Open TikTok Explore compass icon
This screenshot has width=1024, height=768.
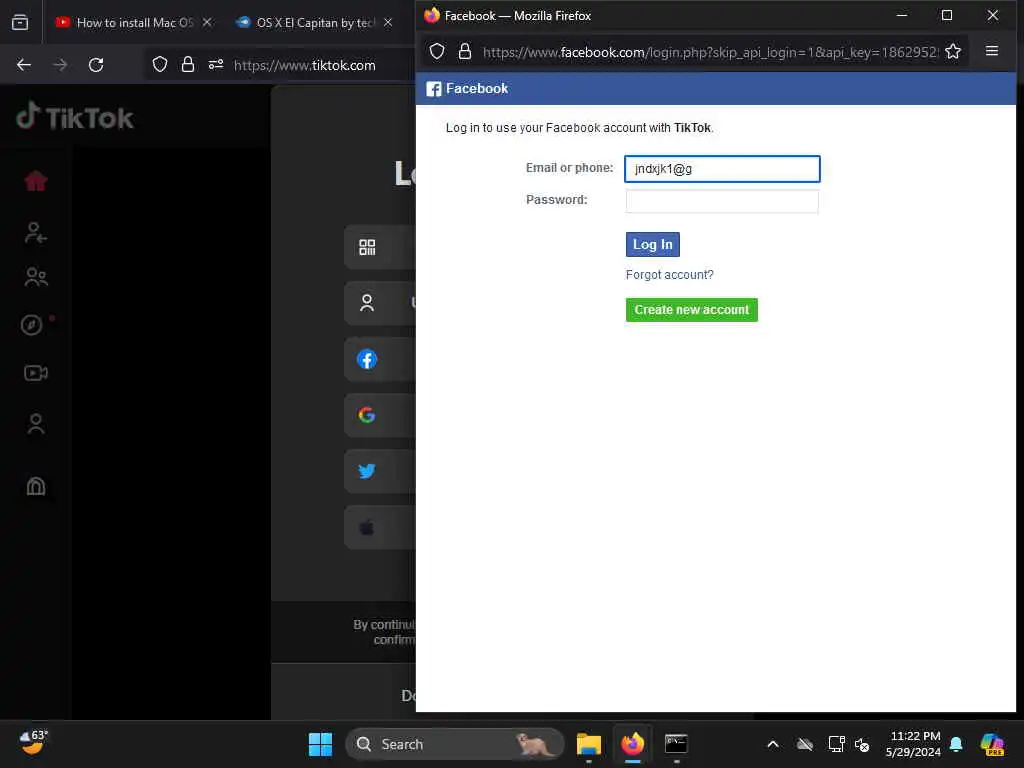click(31, 325)
